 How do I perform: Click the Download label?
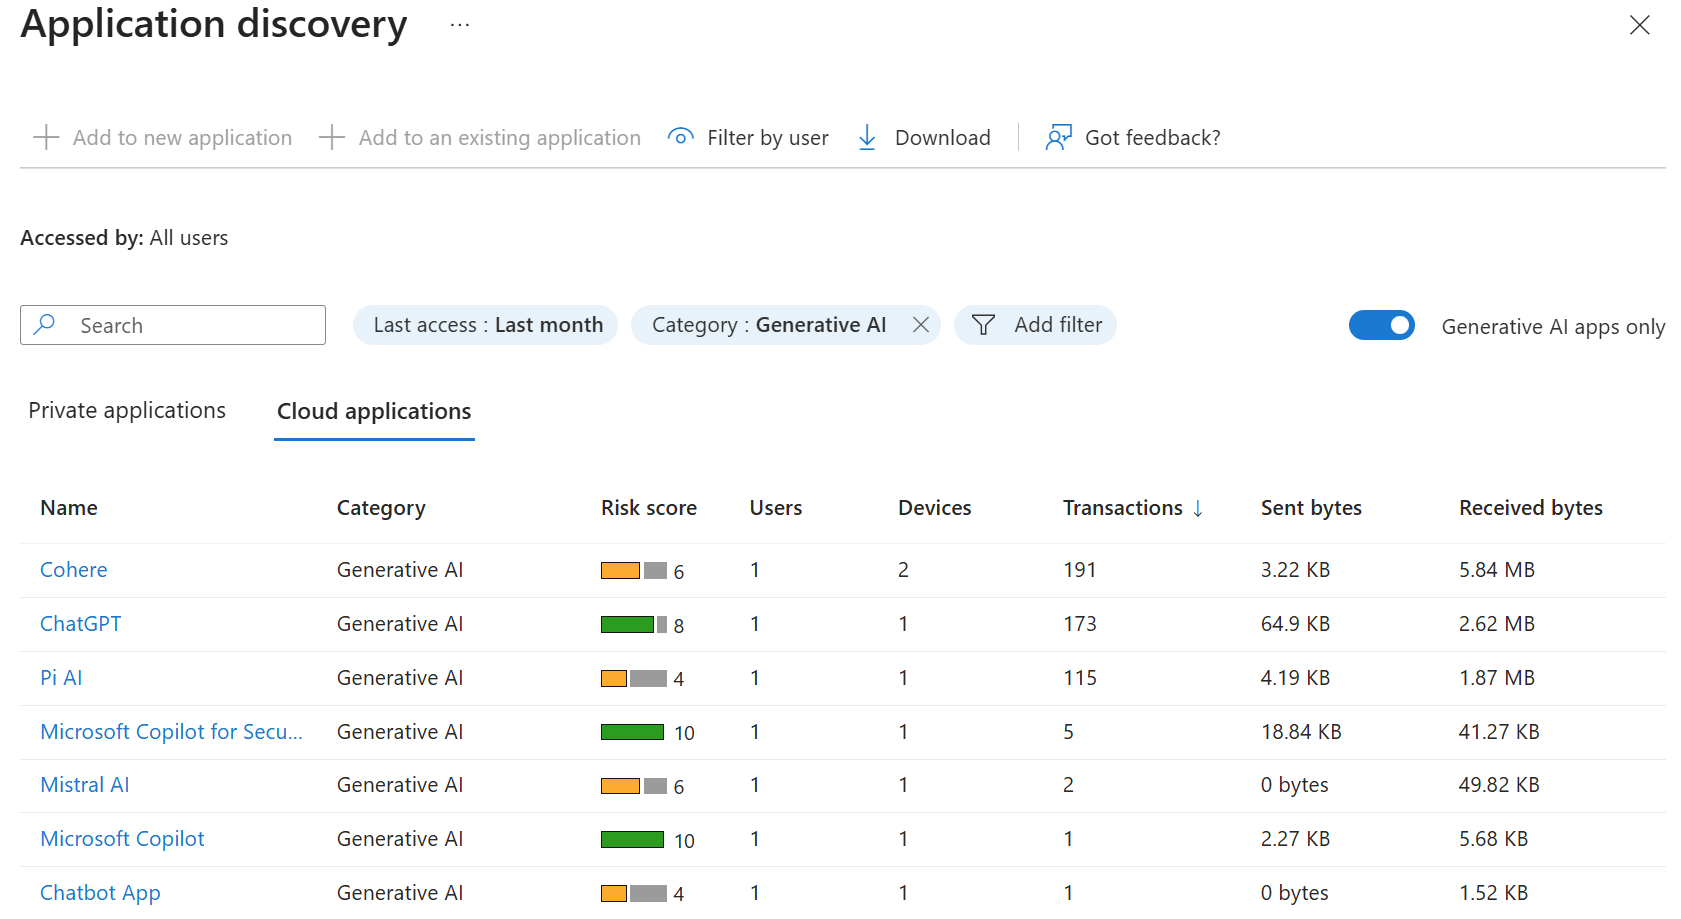943,138
